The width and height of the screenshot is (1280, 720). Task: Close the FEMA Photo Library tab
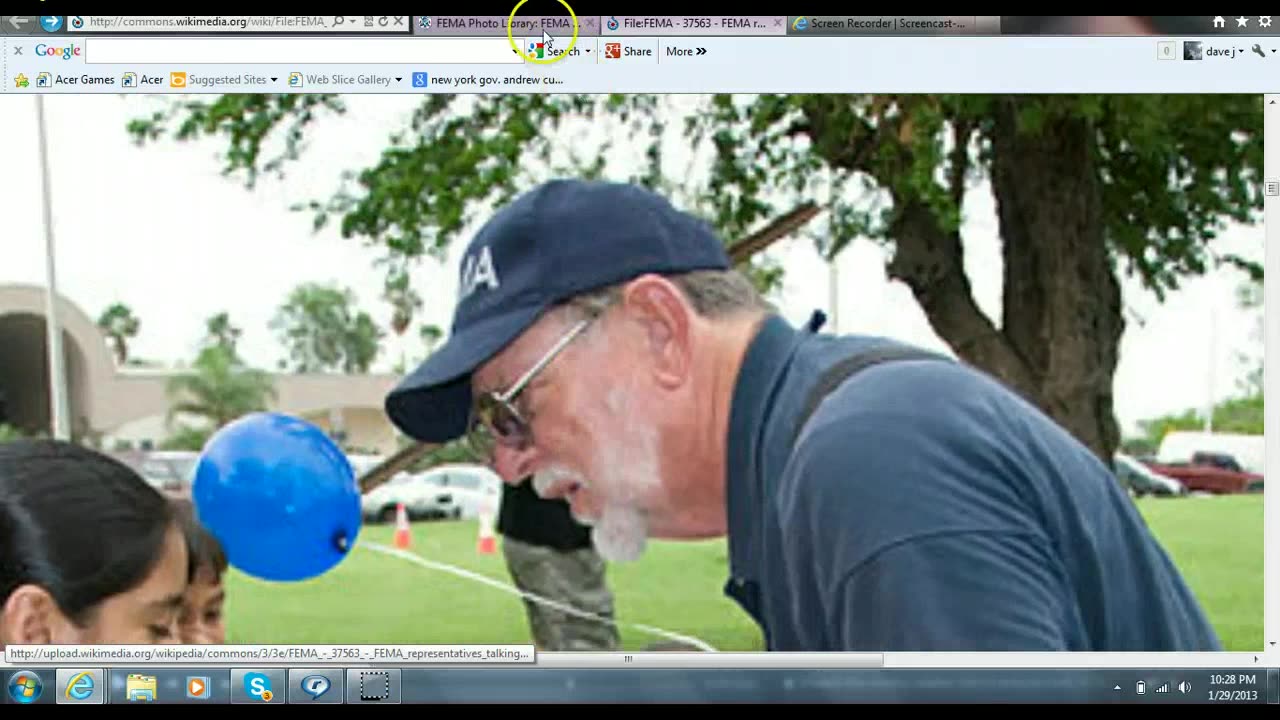pyautogui.click(x=589, y=23)
